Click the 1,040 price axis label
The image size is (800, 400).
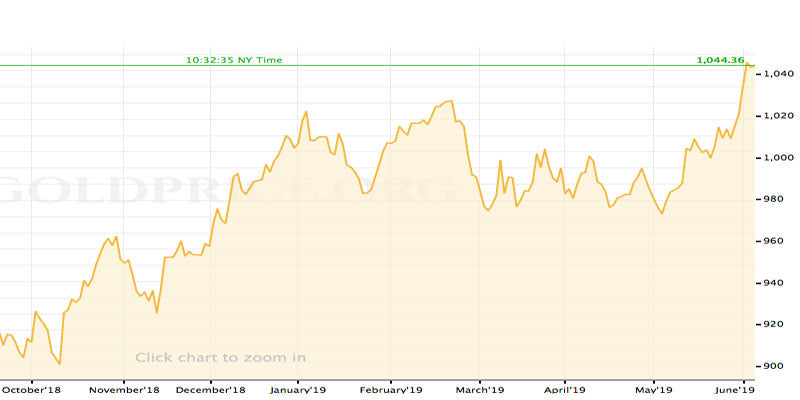[779, 74]
